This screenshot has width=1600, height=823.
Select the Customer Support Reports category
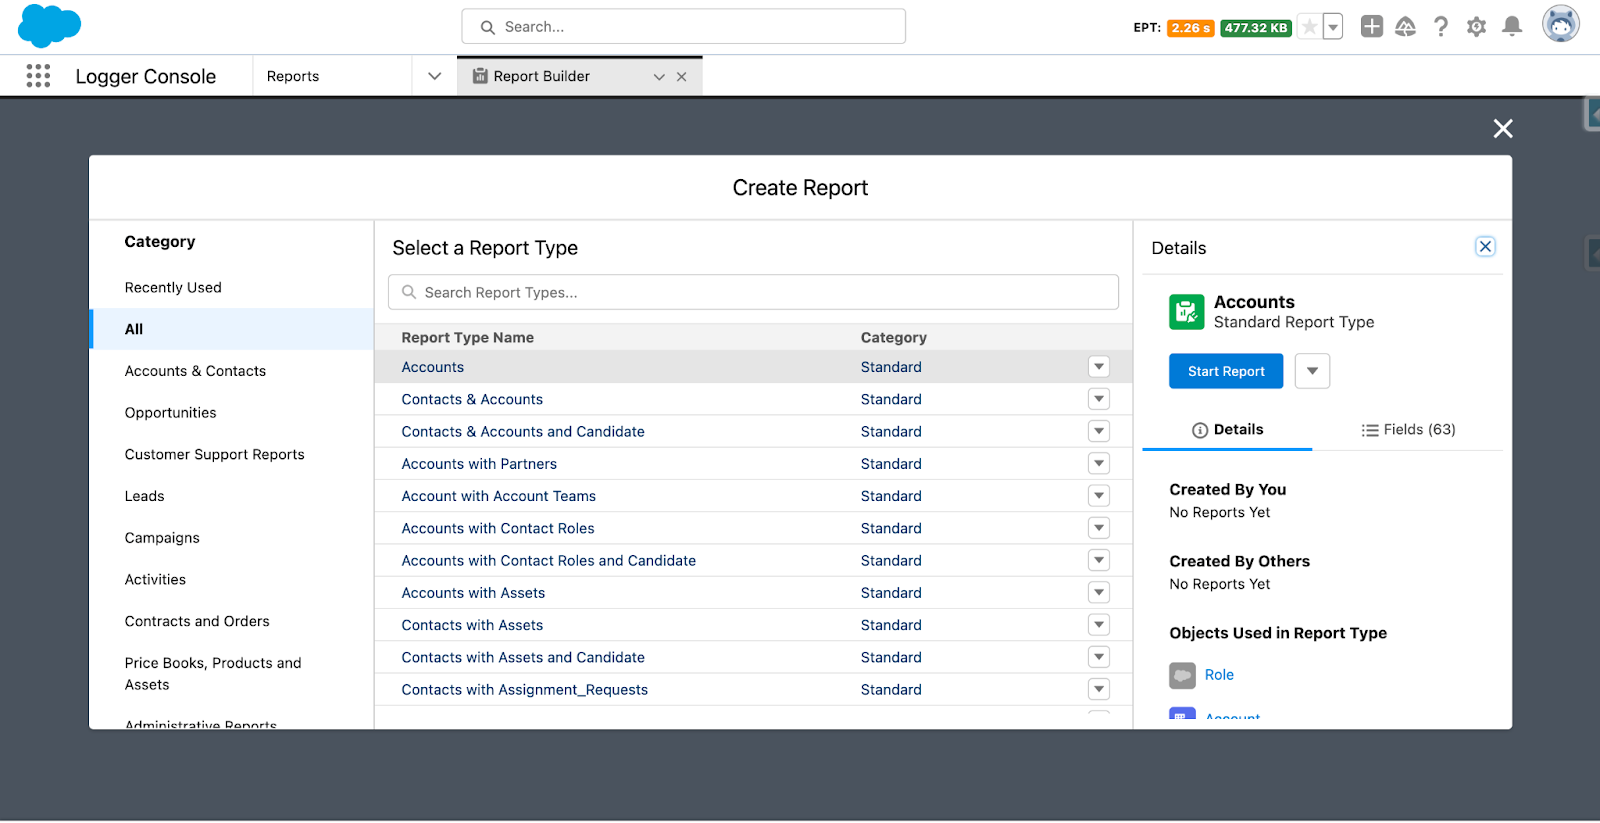point(214,455)
